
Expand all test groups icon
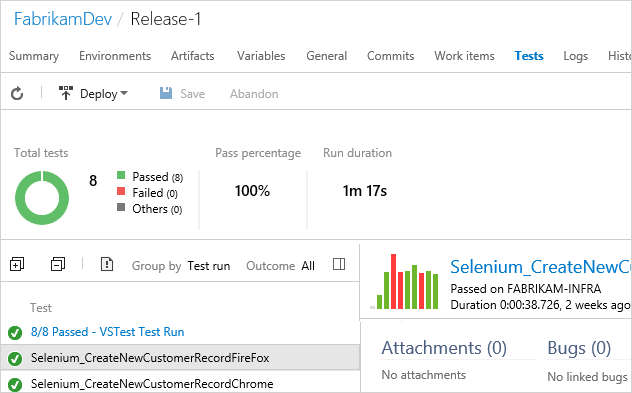click(x=17, y=264)
